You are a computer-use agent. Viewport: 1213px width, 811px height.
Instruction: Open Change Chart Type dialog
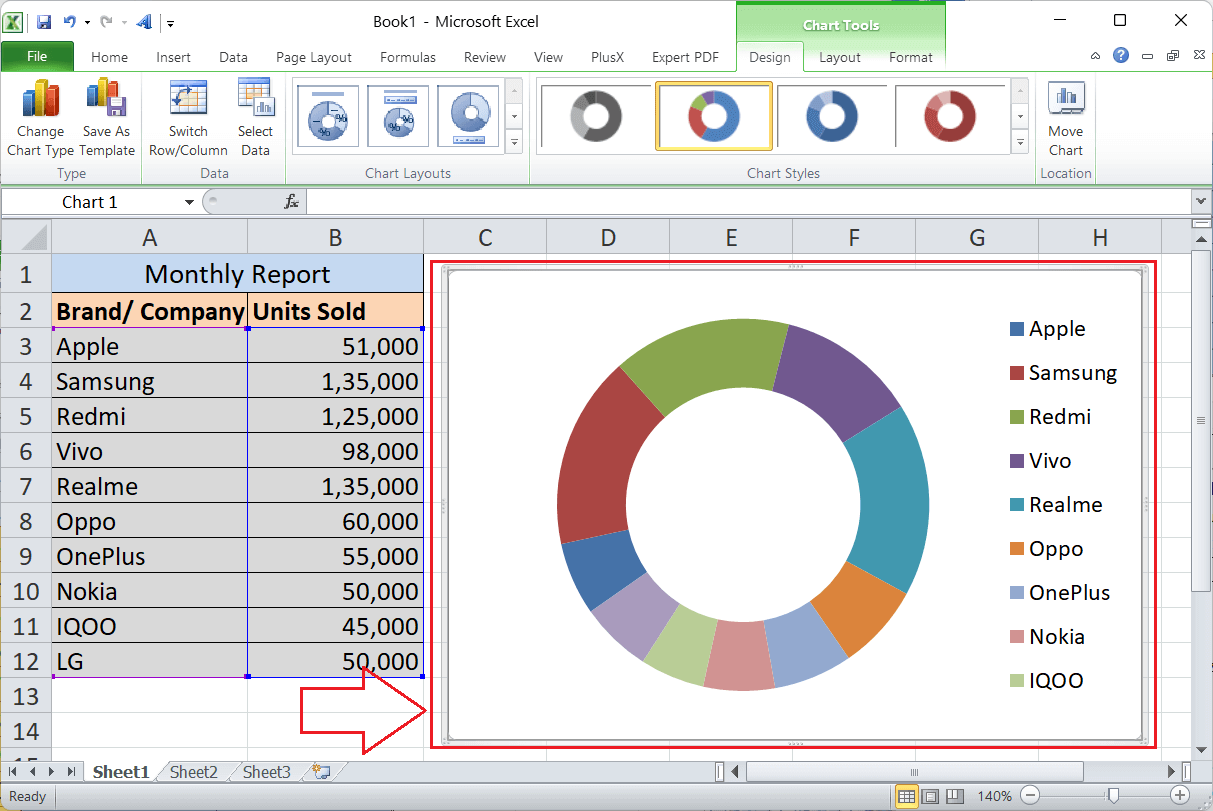(40, 117)
